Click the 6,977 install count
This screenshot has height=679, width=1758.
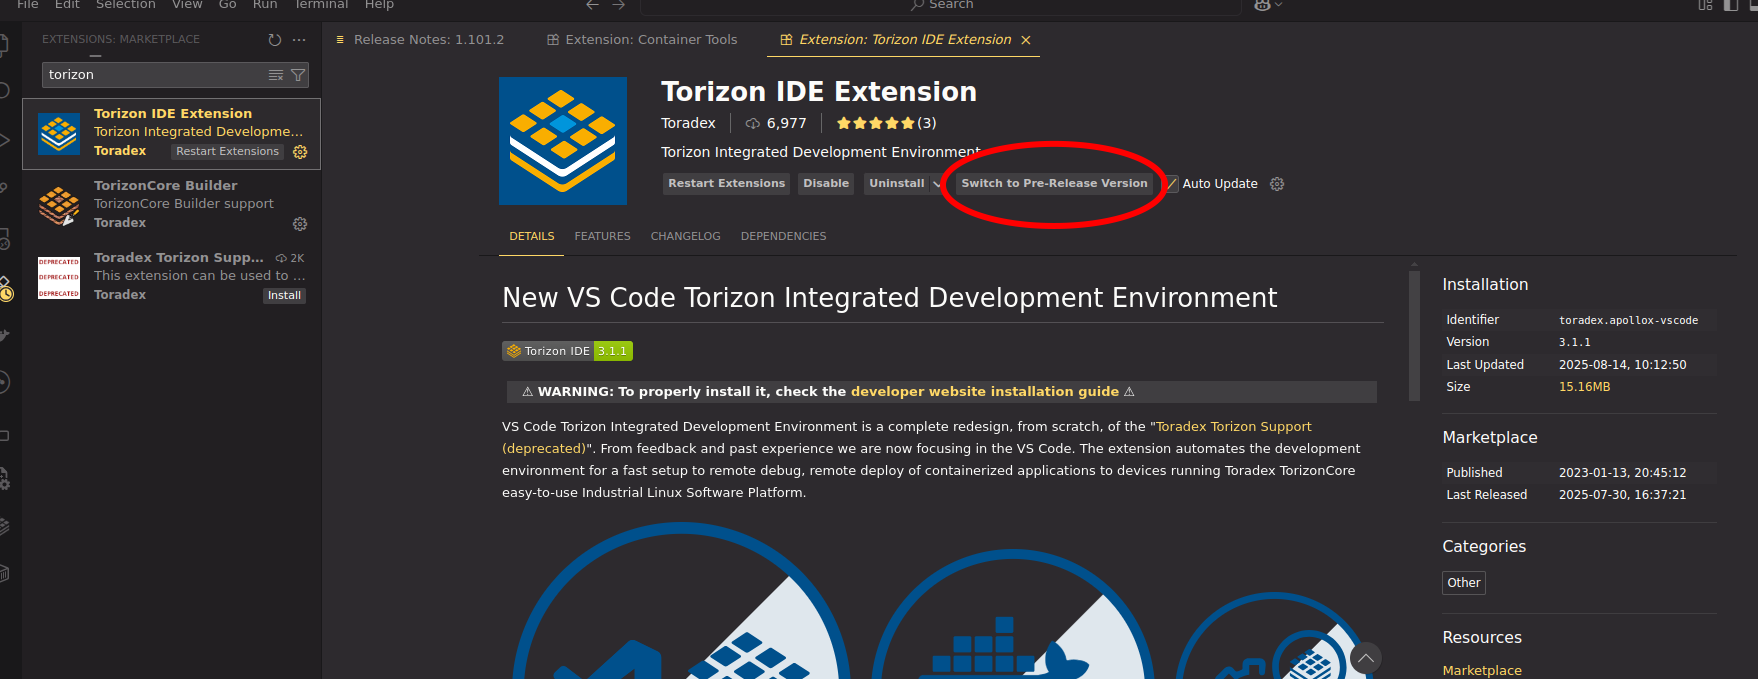786,124
